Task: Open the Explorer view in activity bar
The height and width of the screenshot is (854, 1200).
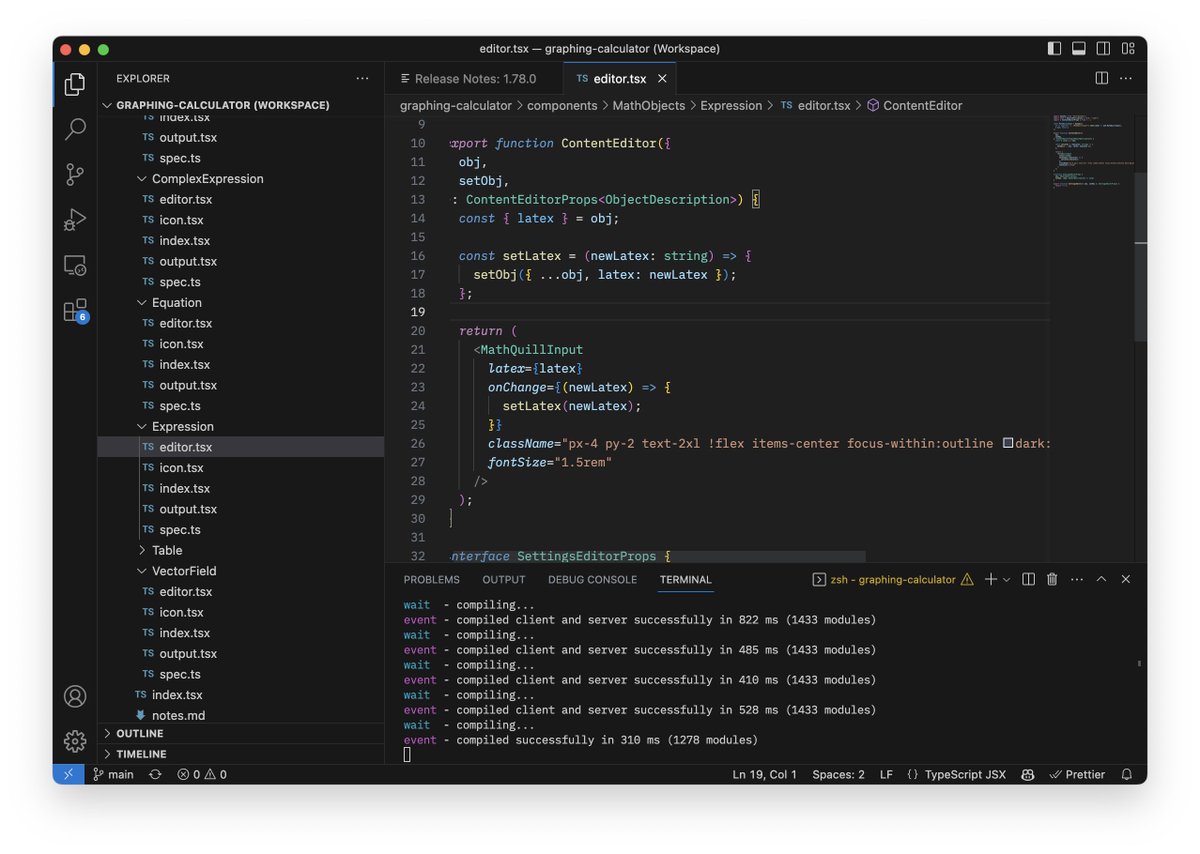Action: (x=75, y=85)
